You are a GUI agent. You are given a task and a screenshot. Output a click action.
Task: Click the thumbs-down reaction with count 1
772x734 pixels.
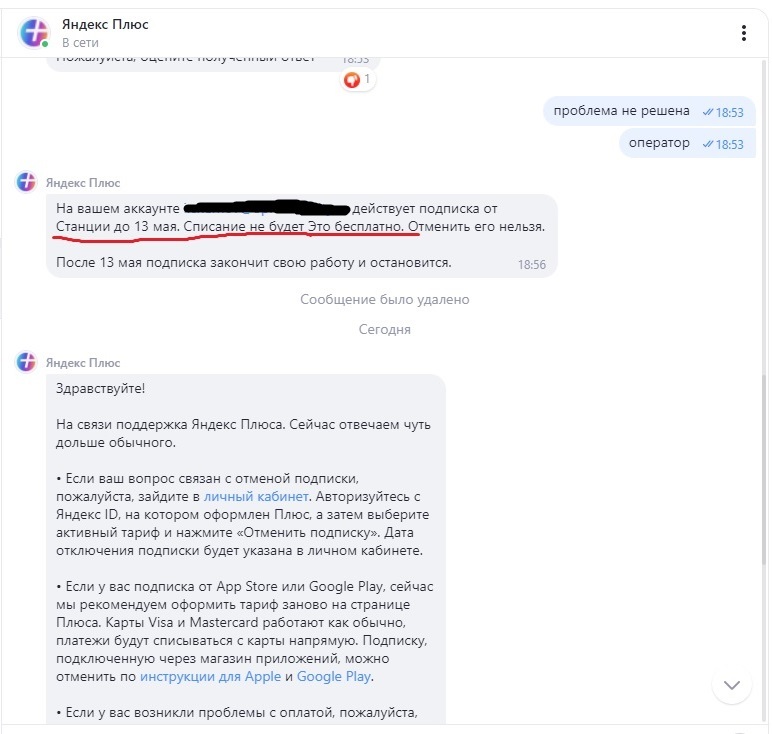click(x=357, y=79)
